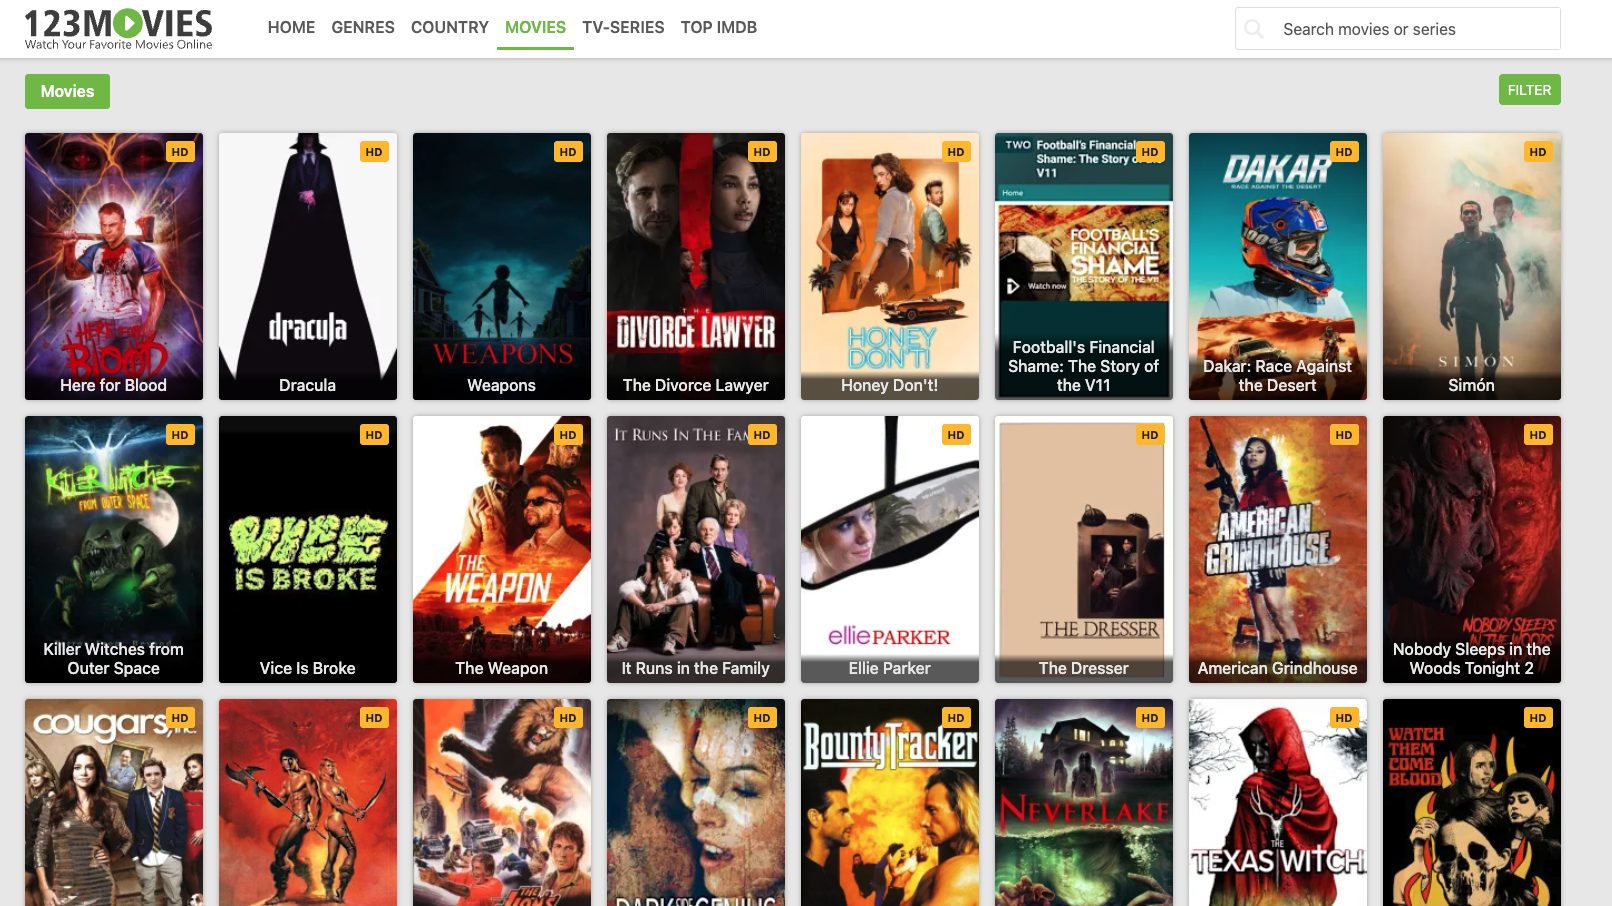Click HD badge on American Grindhouse poster

click(1343, 435)
